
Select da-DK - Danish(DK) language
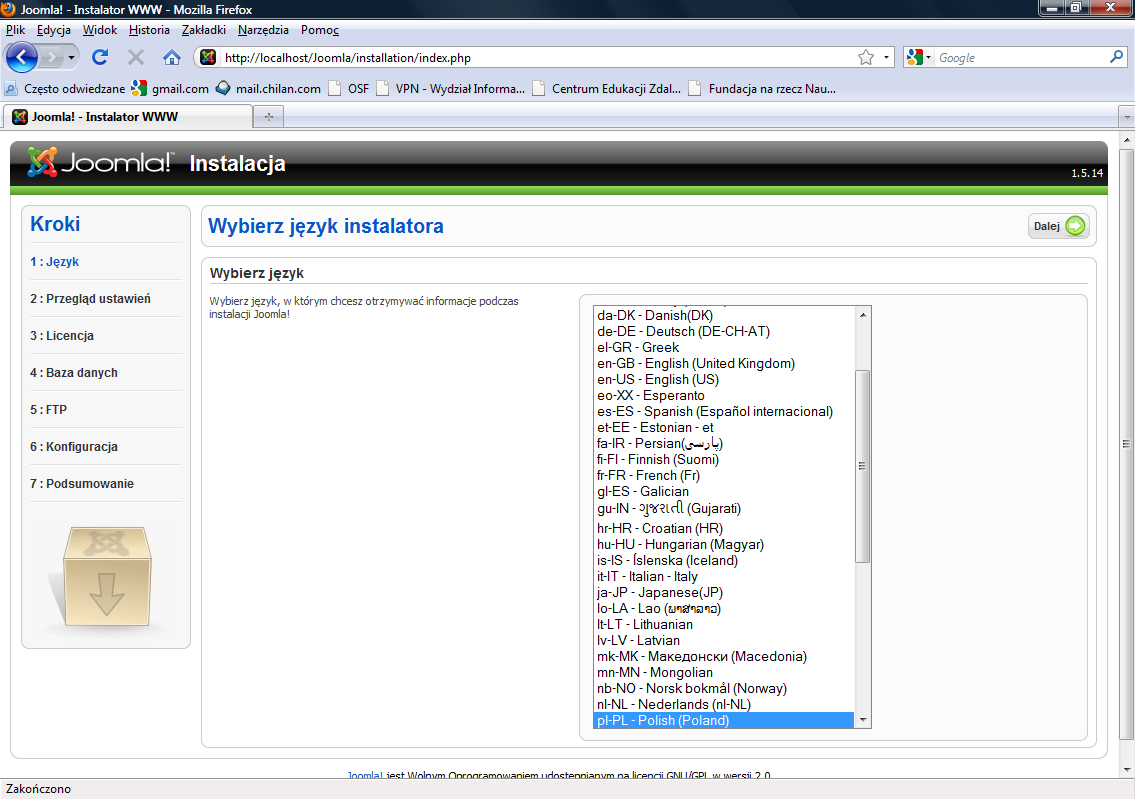point(724,315)
